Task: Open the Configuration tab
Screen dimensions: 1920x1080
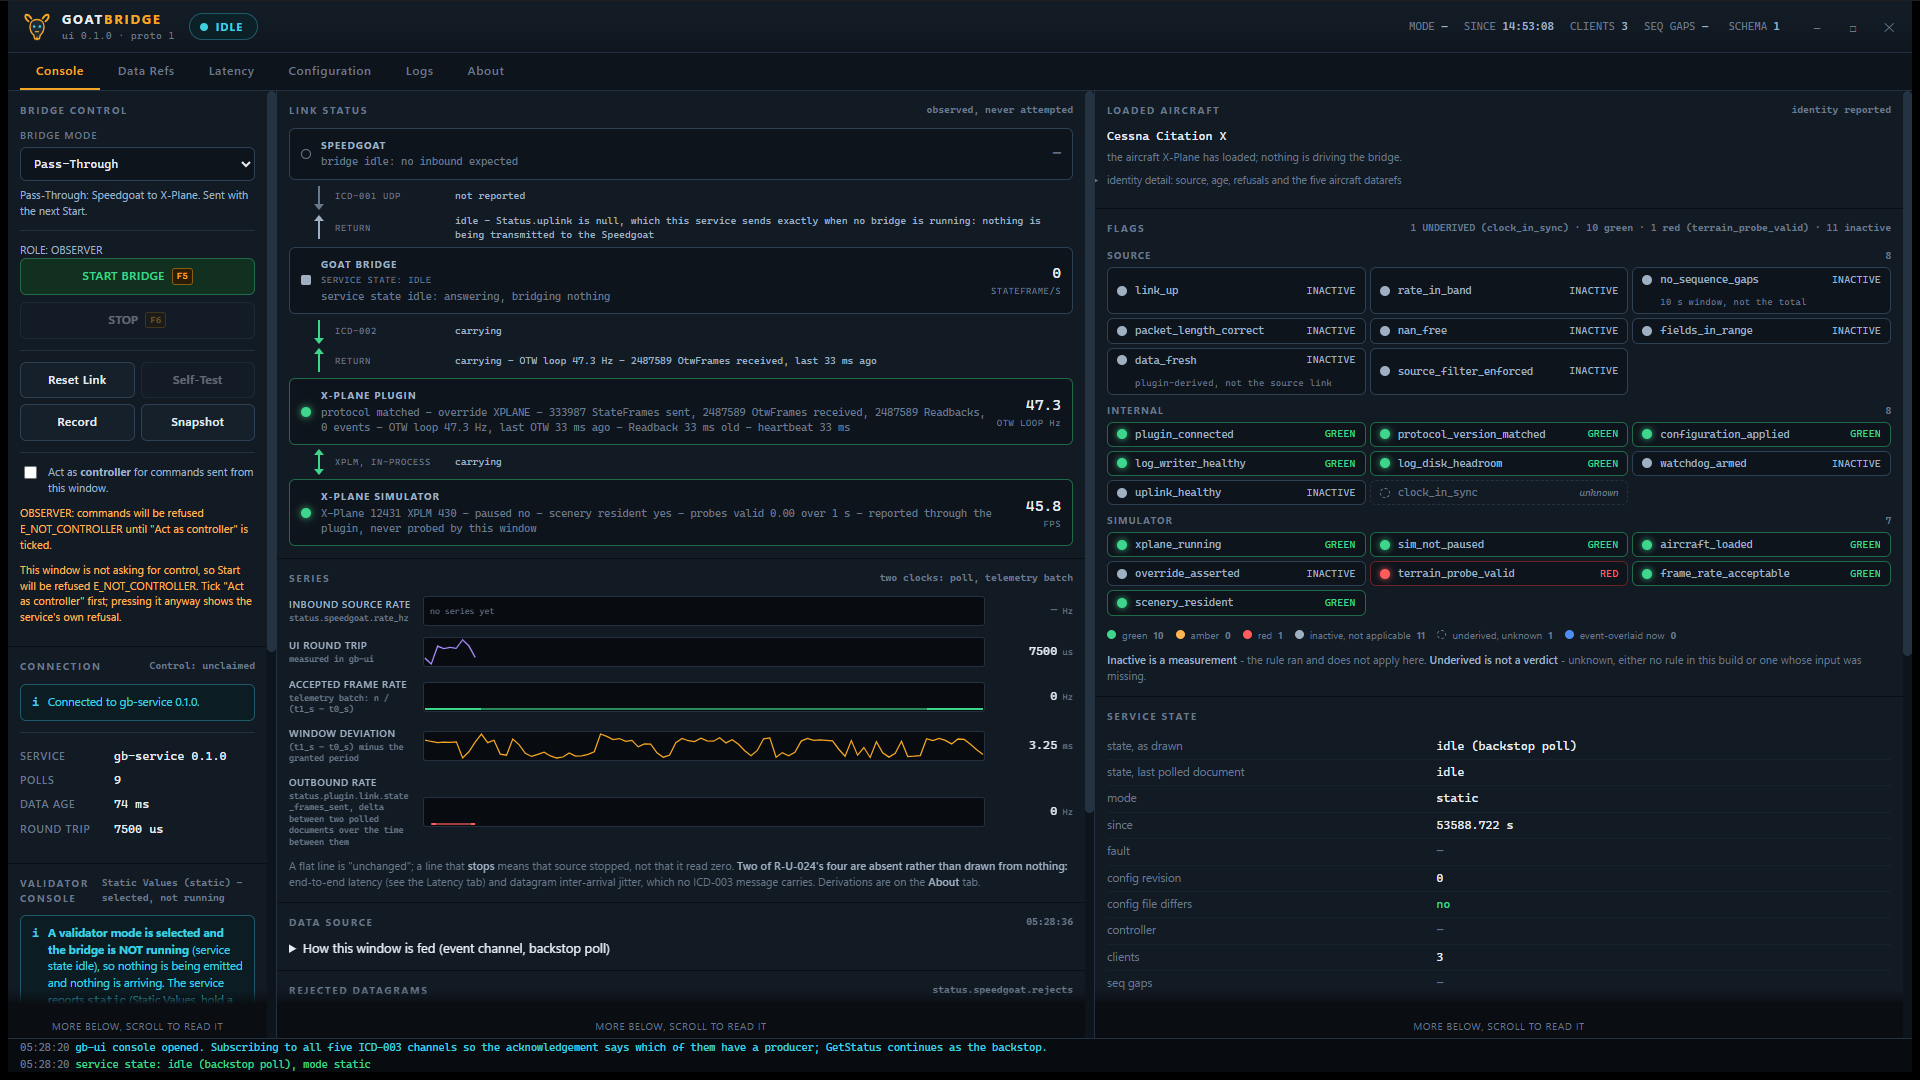Action: pyautogui.click(x=330, y=71)
